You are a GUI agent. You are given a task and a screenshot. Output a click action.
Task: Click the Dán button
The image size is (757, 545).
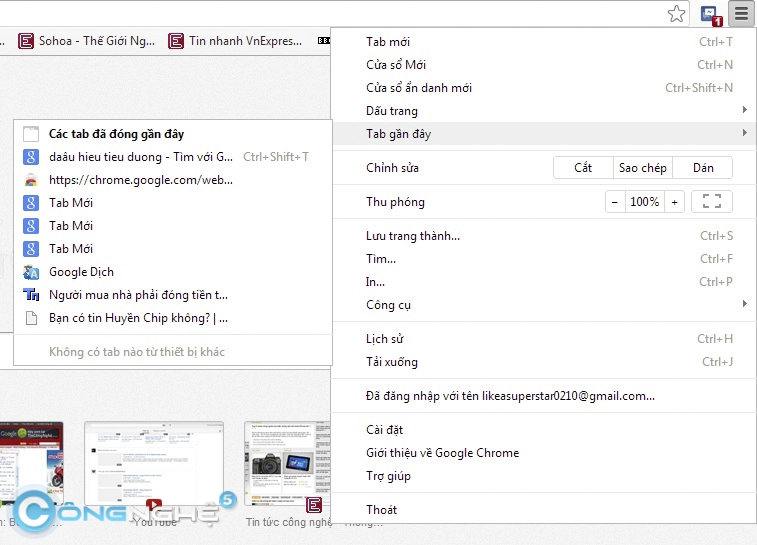pyautogui.click(x=703, y=168)
